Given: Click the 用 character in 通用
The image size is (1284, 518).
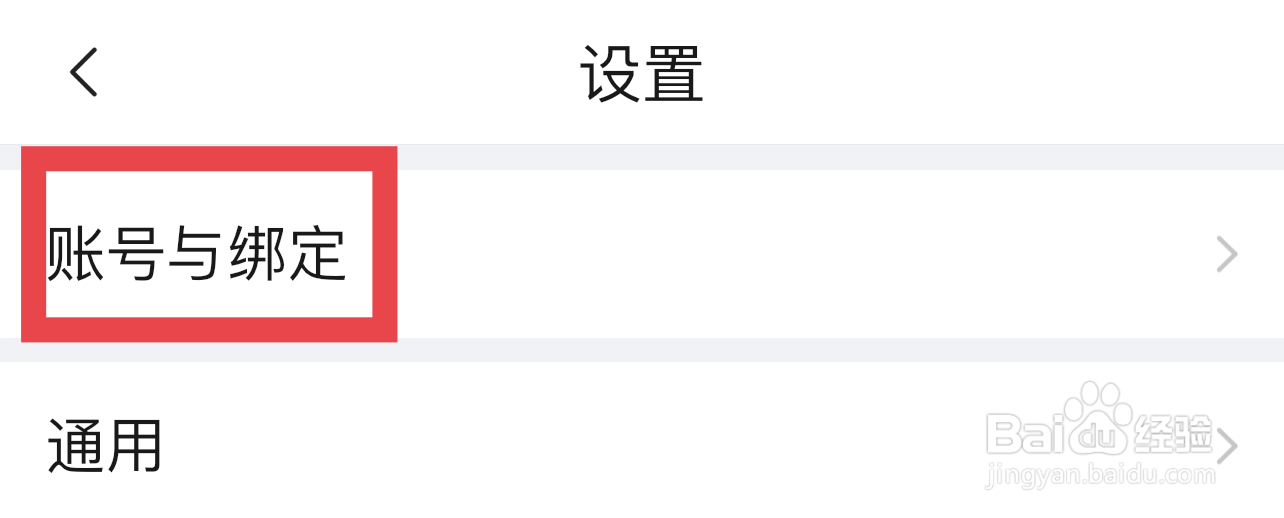Looking at the screenshot, I should pos(135,446).
